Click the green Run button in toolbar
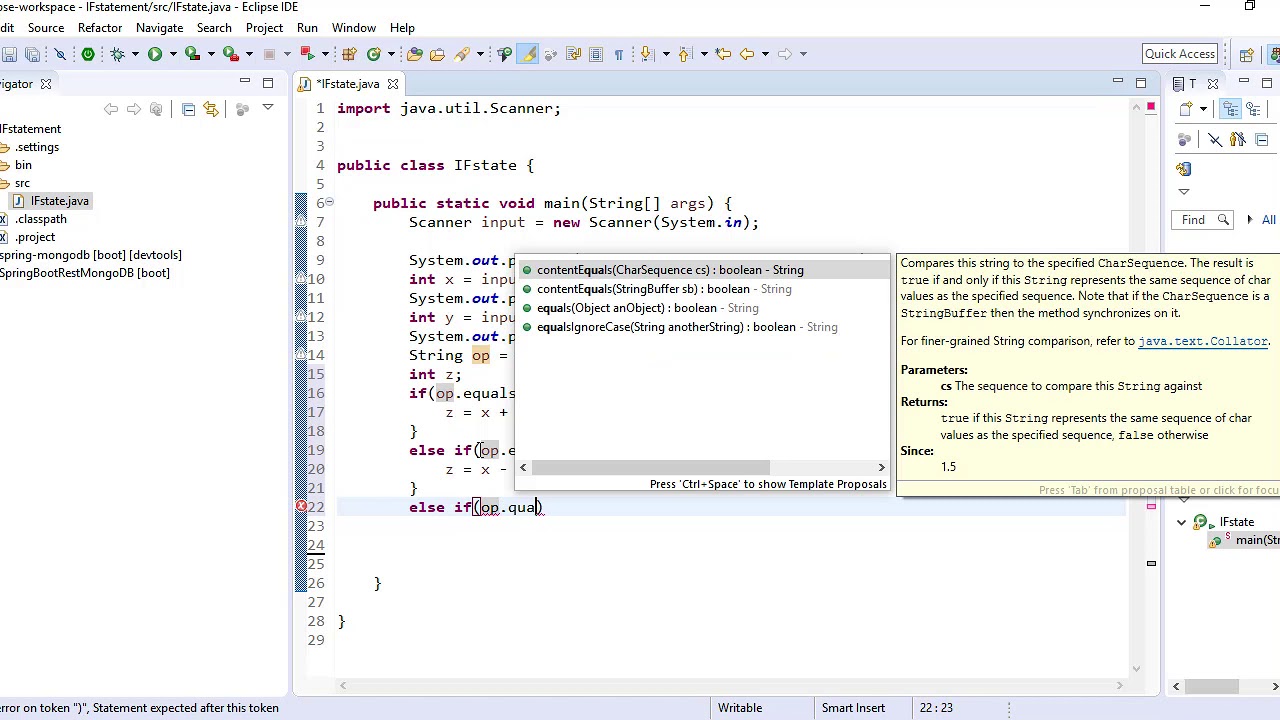 155,54
